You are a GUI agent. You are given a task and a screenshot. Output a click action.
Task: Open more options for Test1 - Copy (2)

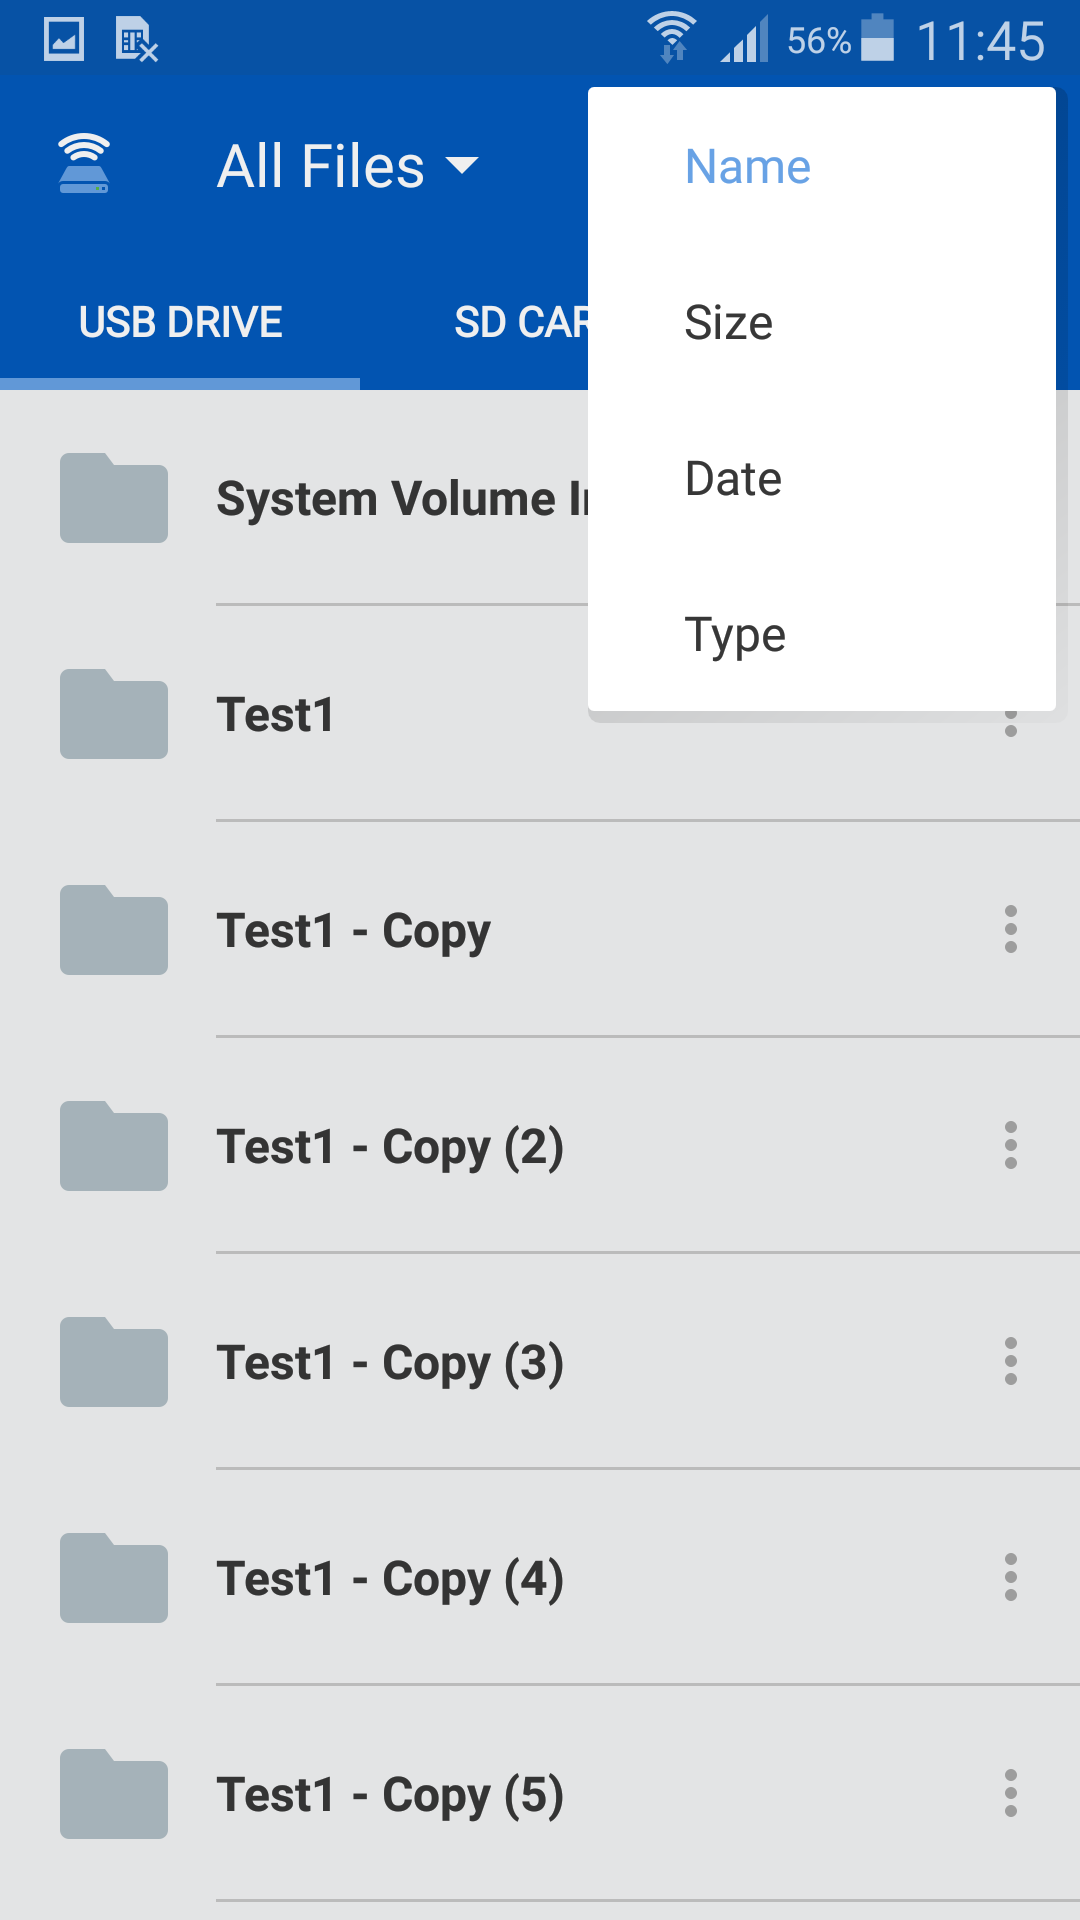click(1011, 1146)
